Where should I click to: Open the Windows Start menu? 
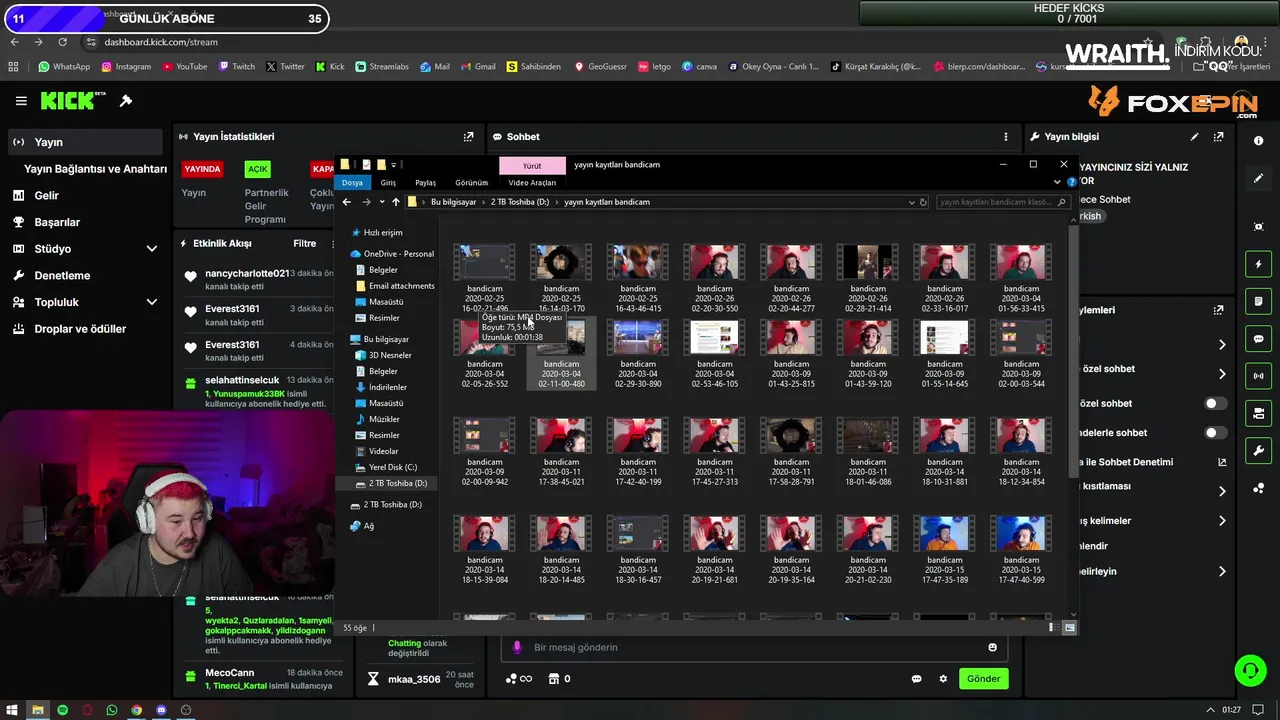tap(12, 710)
